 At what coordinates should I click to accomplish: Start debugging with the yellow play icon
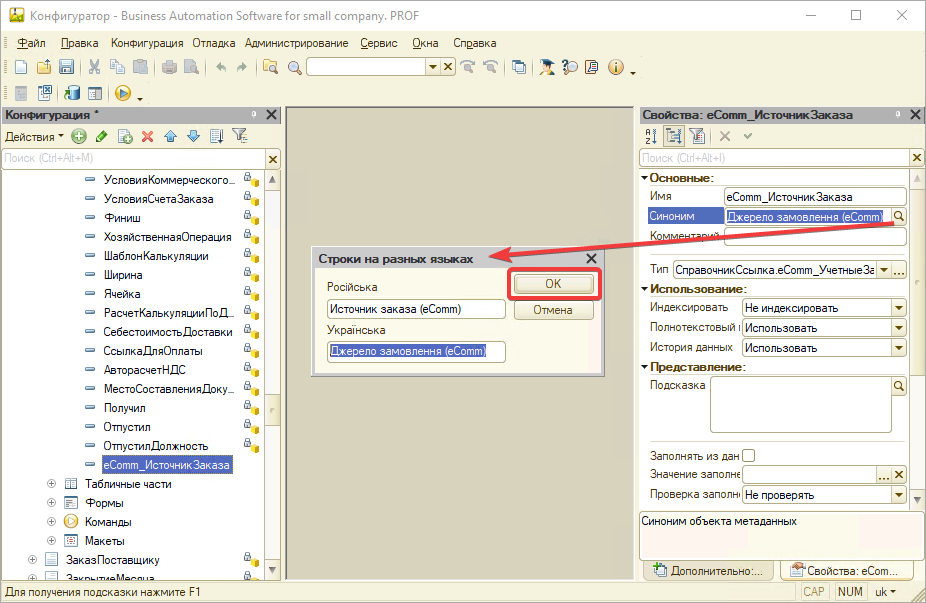(122, 93)
